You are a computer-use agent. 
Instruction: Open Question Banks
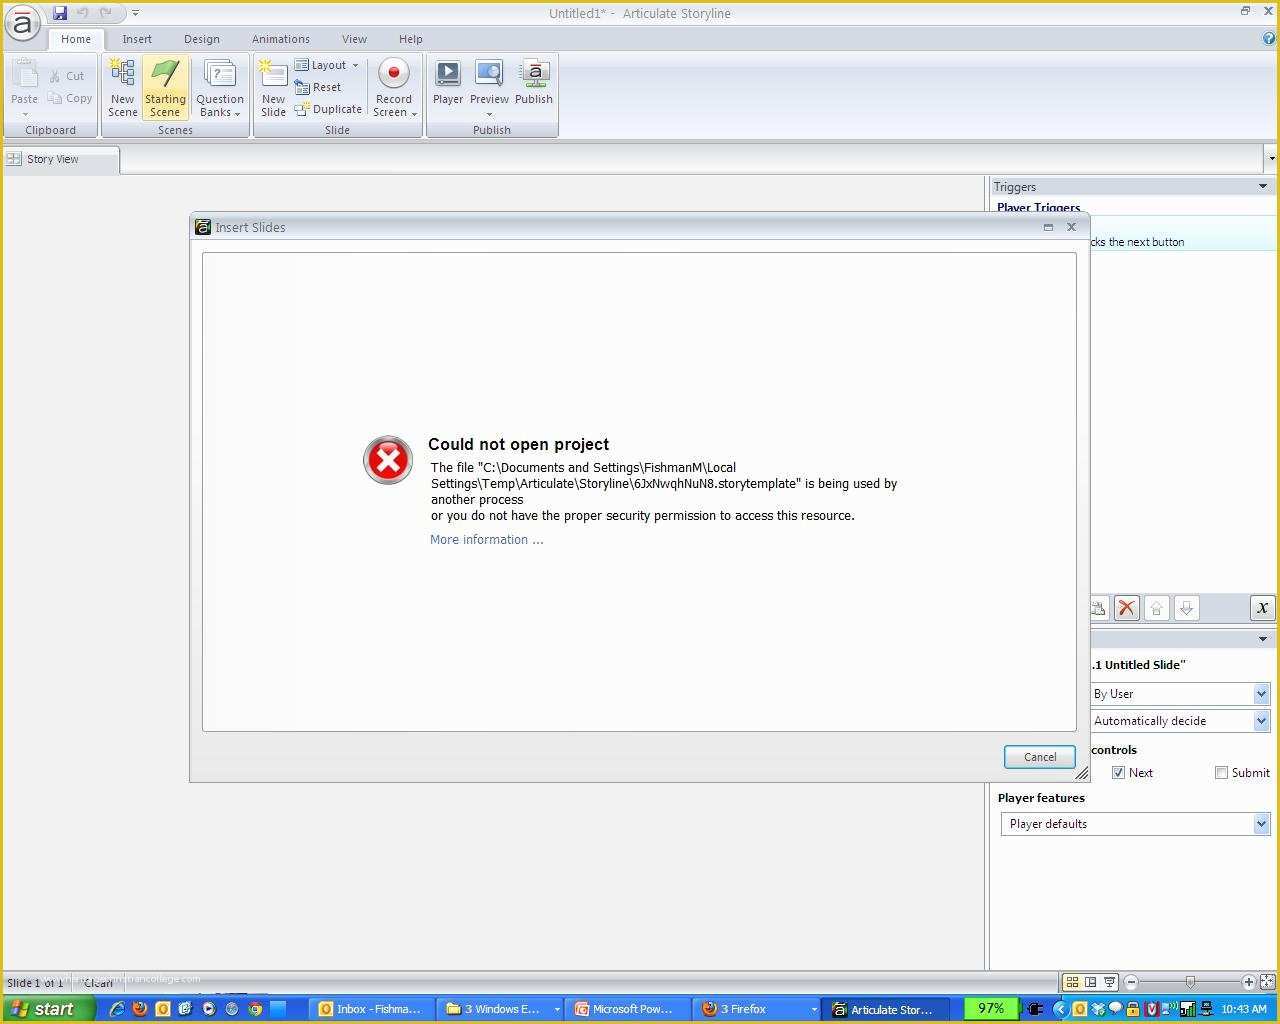[x=220, y=88]
